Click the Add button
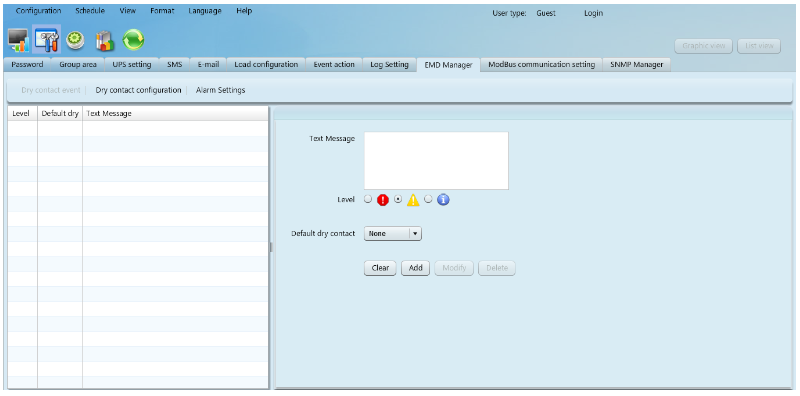Viewport: 800px width, 396px height. pos(415,268)
